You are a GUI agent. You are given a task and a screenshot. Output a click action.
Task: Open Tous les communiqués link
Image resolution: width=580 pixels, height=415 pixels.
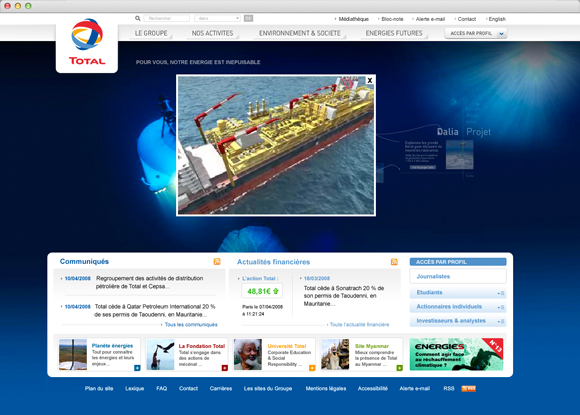coord(191,324)
